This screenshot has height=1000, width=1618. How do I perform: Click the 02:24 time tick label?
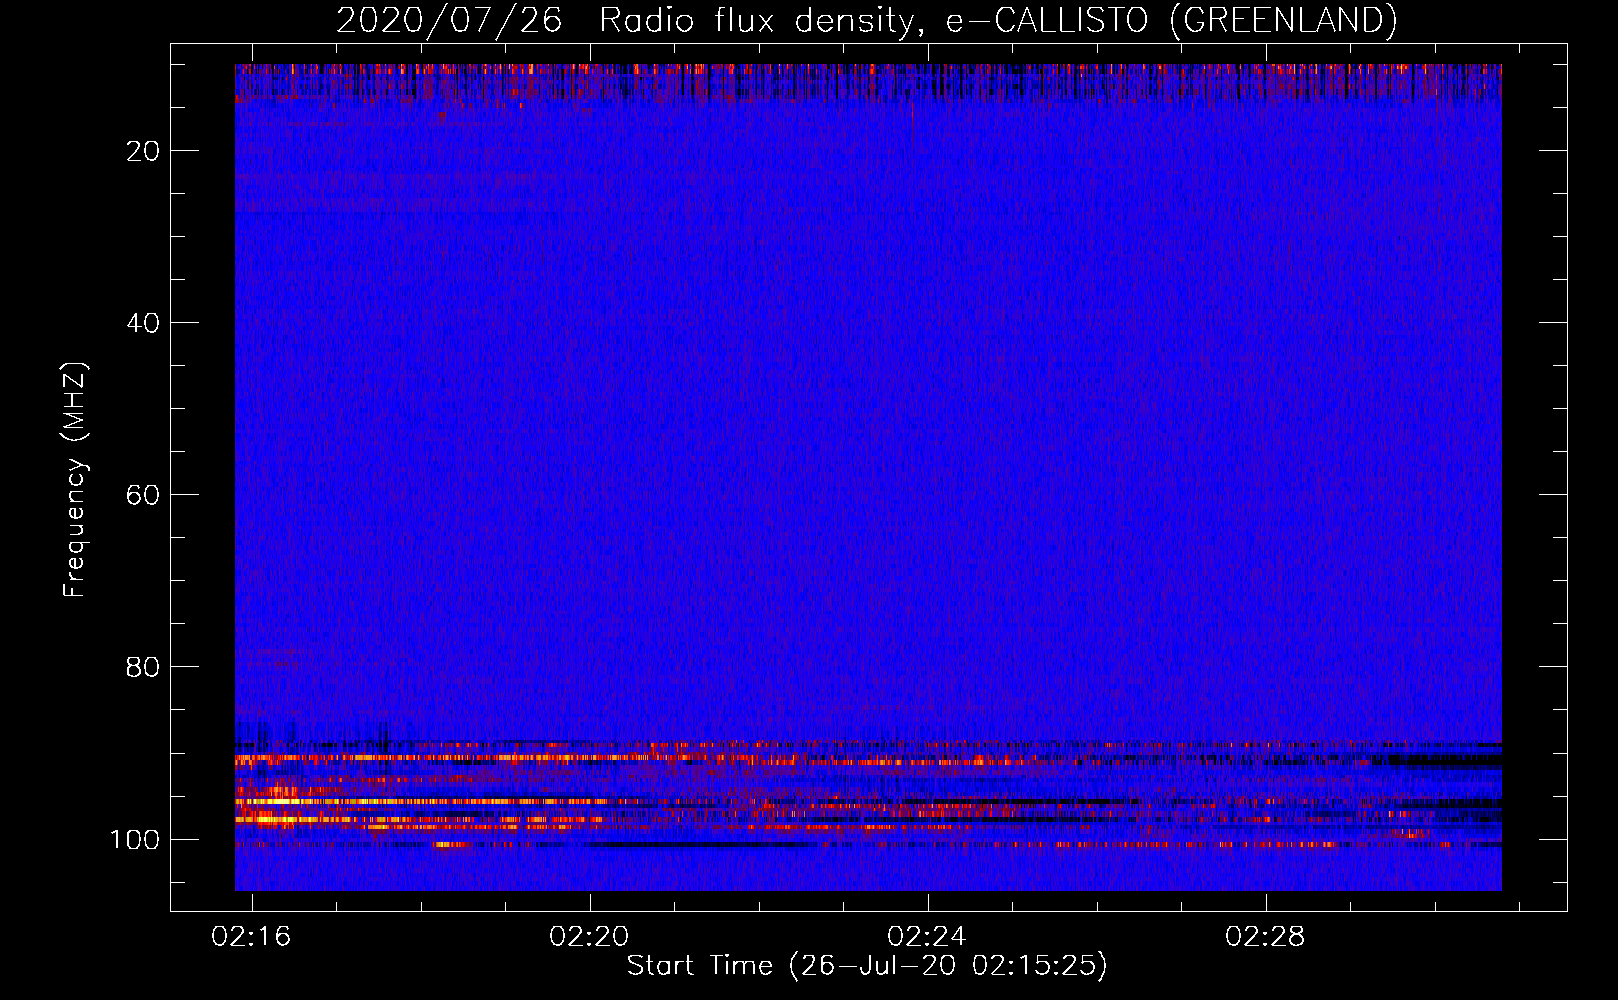[927, 936]
